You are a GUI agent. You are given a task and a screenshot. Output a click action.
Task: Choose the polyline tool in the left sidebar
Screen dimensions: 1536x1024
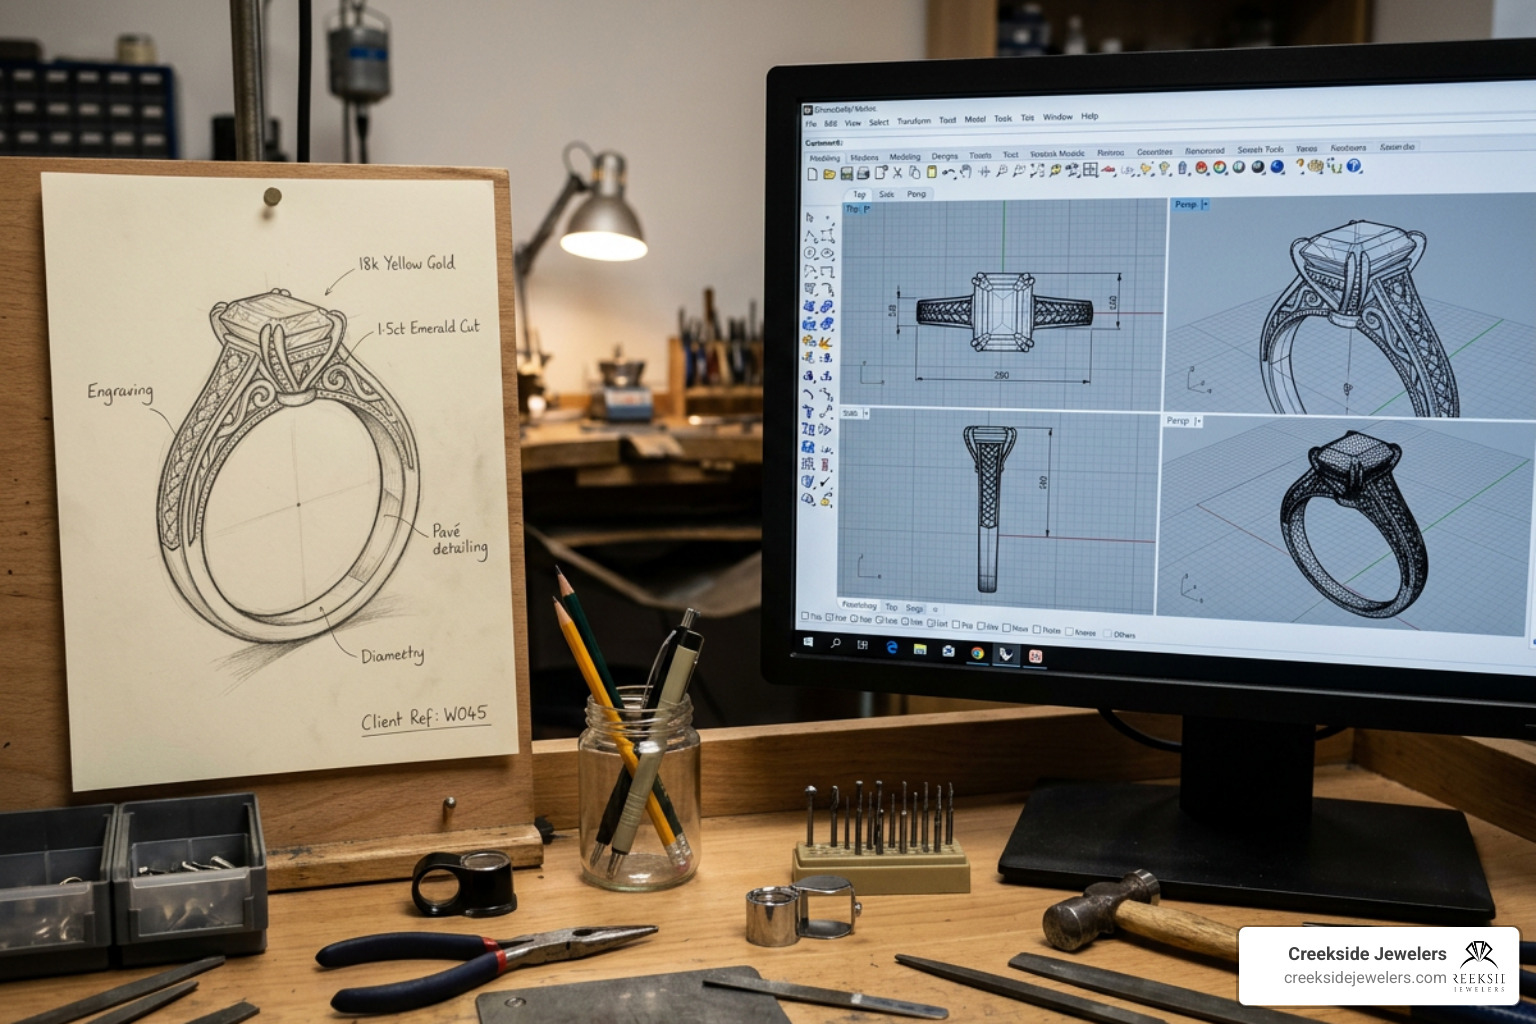(x=810, y=236)
